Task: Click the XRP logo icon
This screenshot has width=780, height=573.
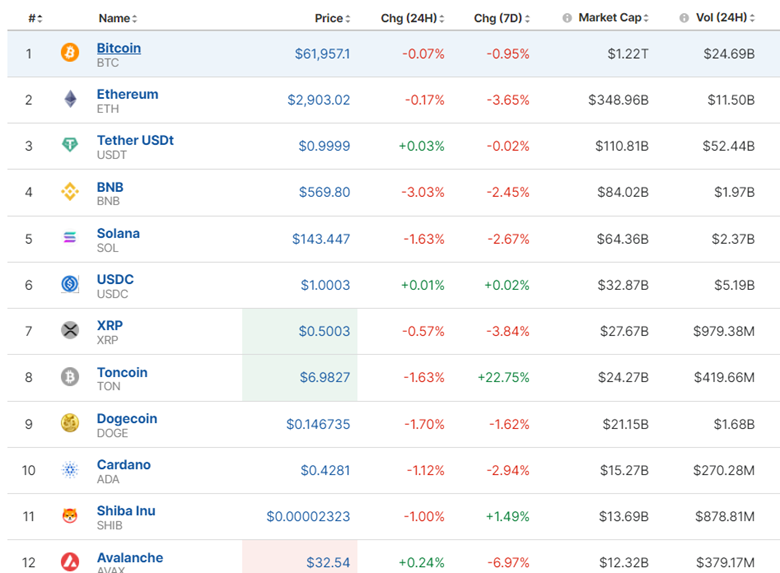Action: pyautogui.click(x=70, y=330)
